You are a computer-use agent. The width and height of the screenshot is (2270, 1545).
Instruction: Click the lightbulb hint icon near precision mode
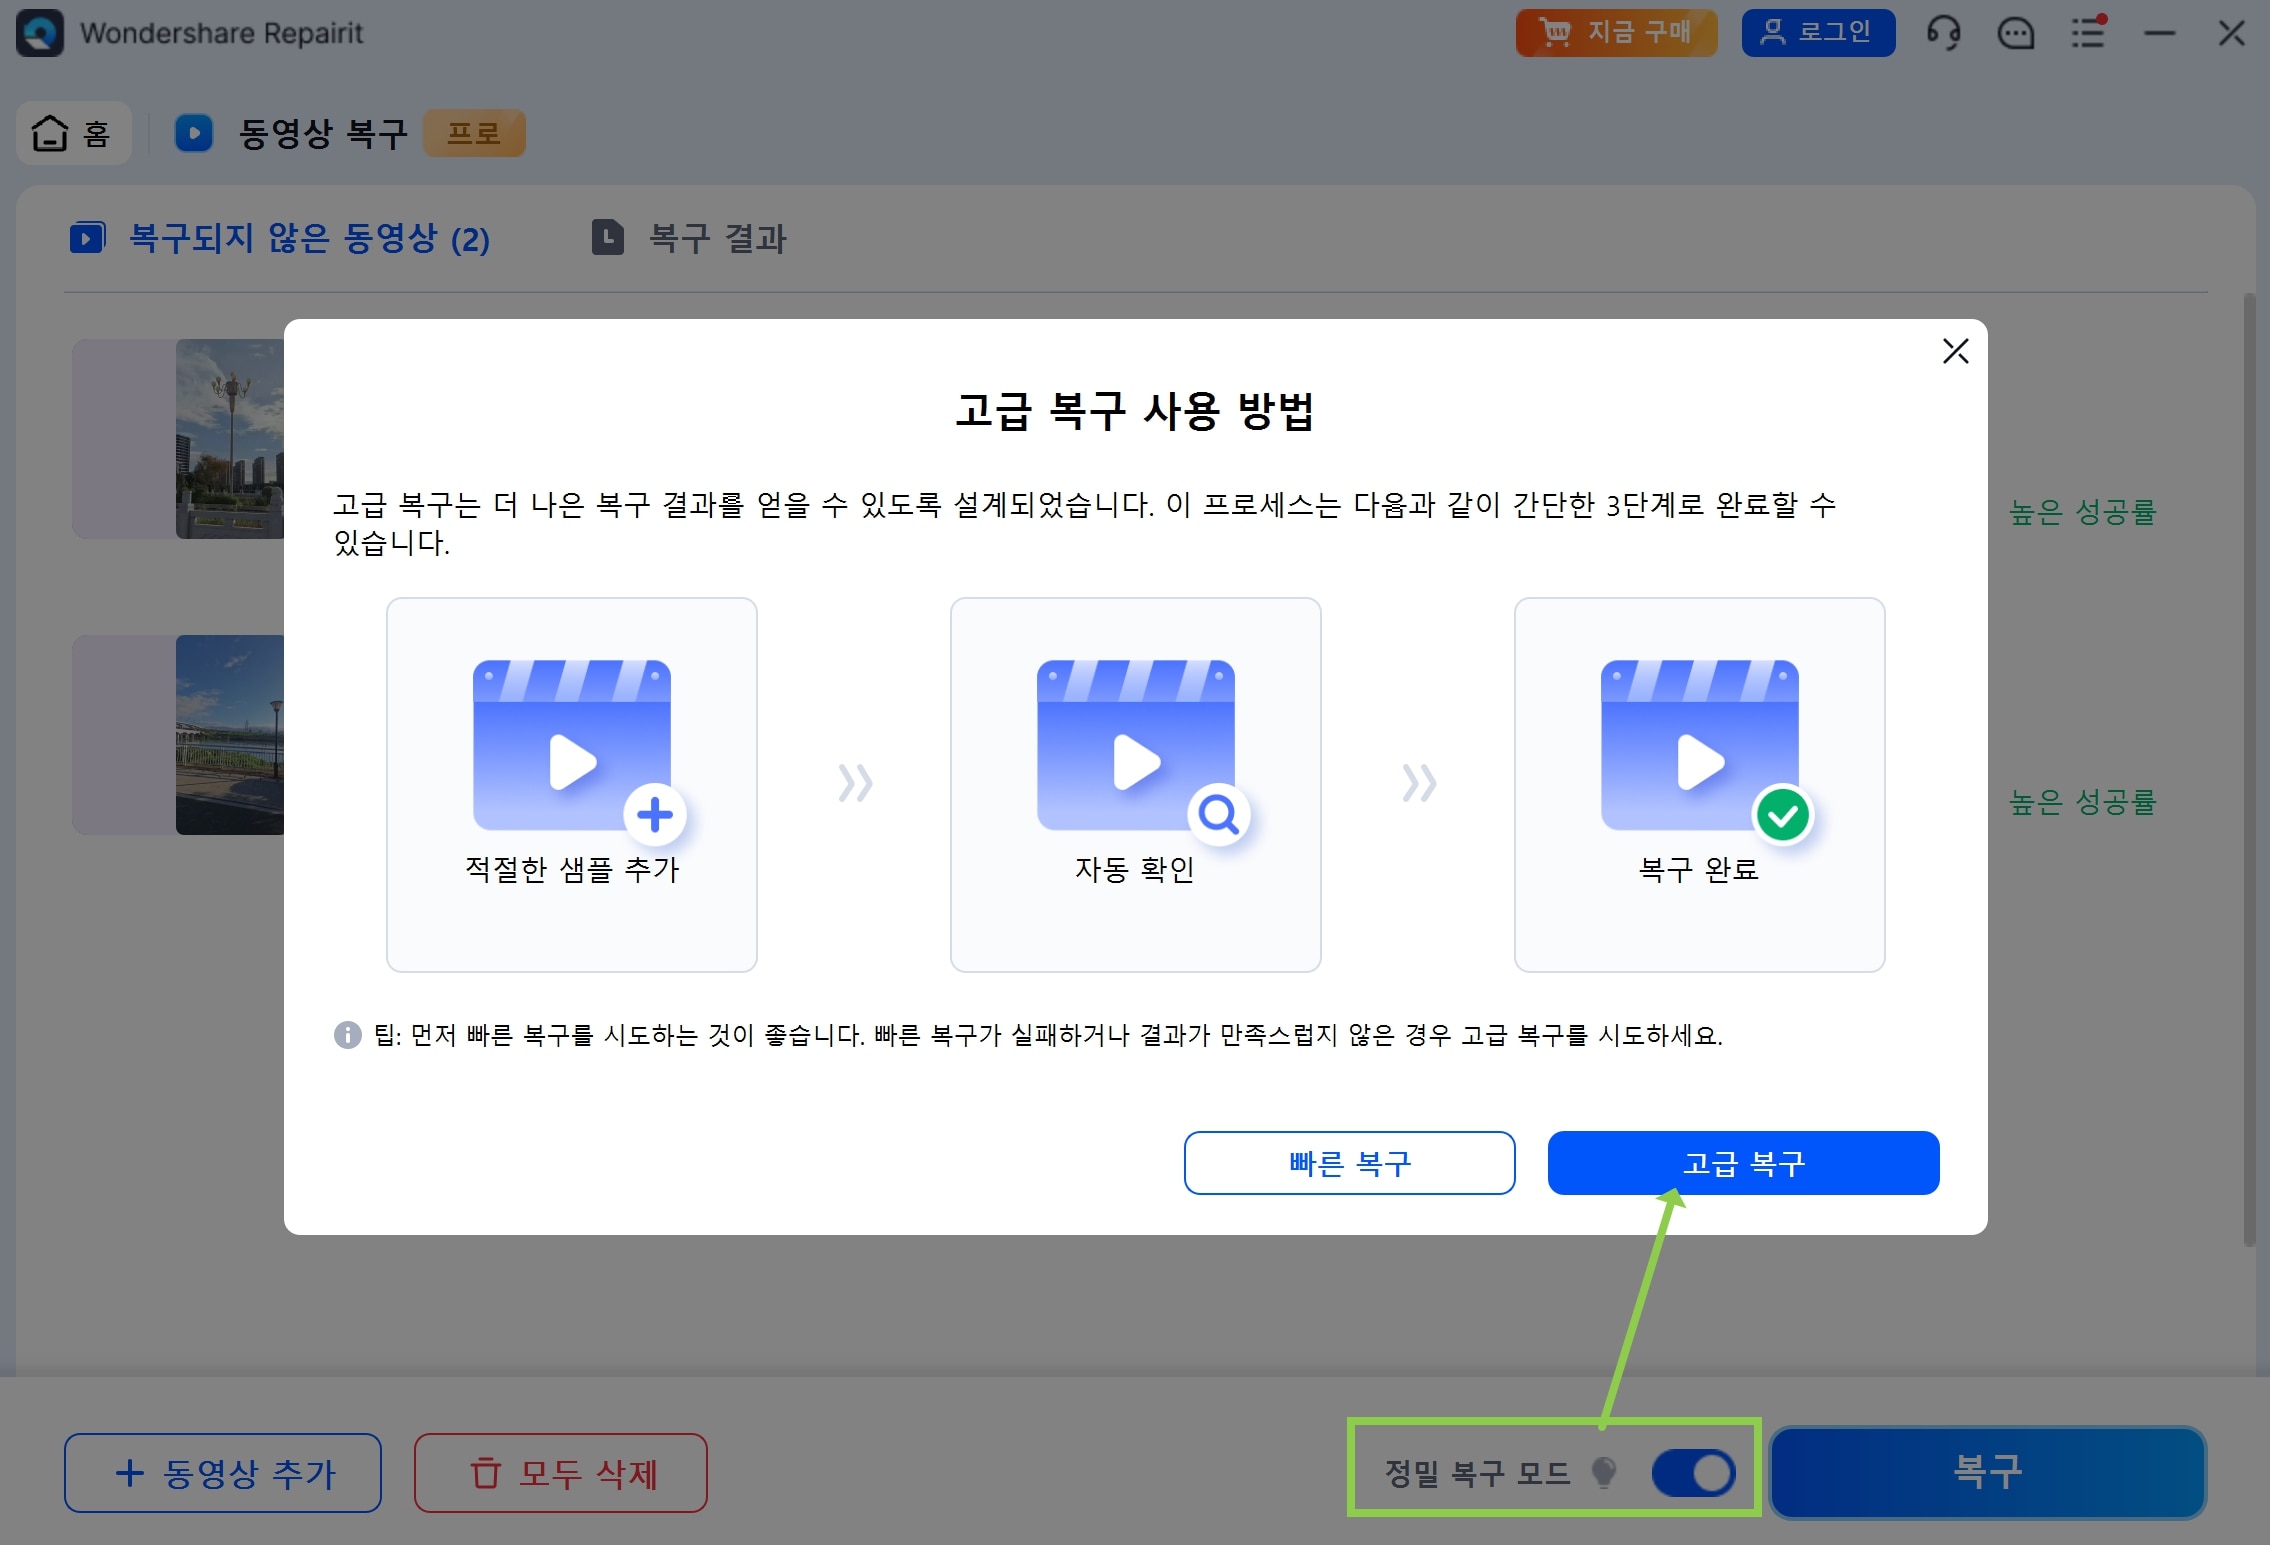click(1604, 1472)
